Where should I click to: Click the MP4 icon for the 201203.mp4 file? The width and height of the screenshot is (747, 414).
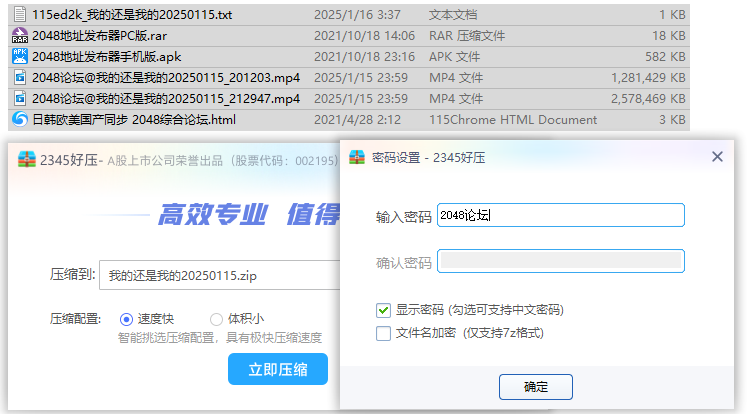tap(20, 77)
